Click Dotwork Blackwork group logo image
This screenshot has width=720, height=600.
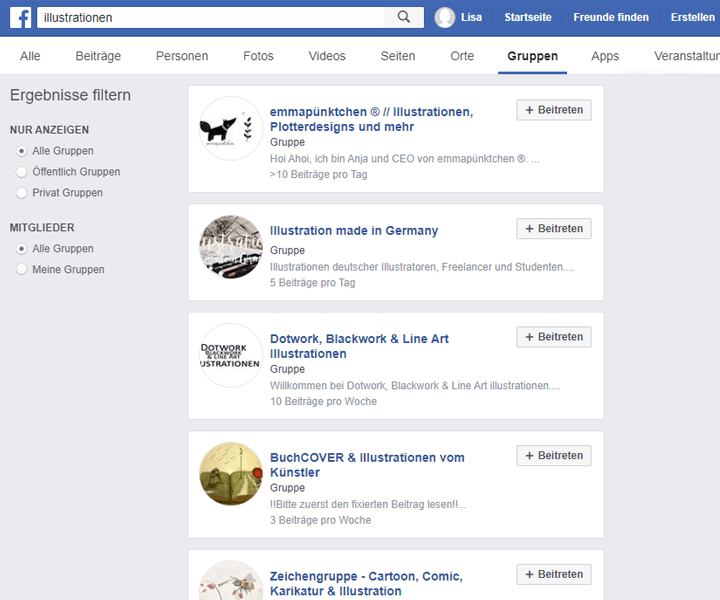coord(231,355)
